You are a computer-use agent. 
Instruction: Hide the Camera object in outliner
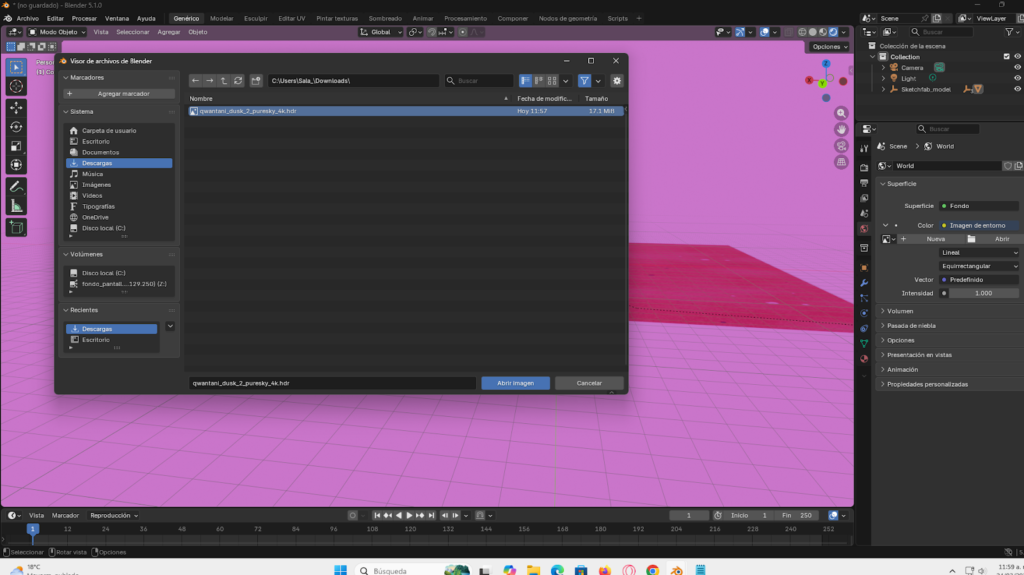click(1017, 67)
